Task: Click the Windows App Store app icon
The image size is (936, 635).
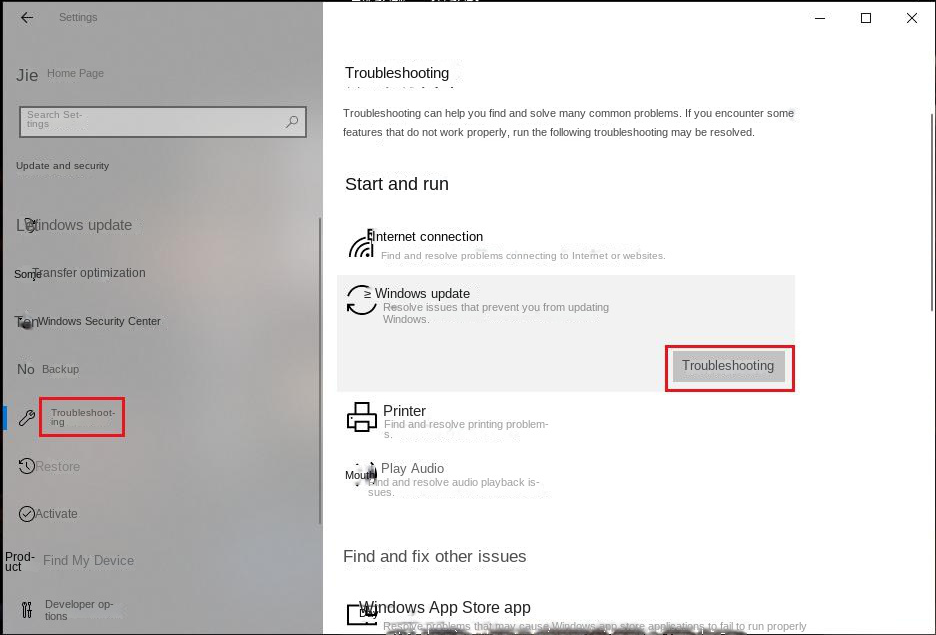Action: [x=362, y=614]
